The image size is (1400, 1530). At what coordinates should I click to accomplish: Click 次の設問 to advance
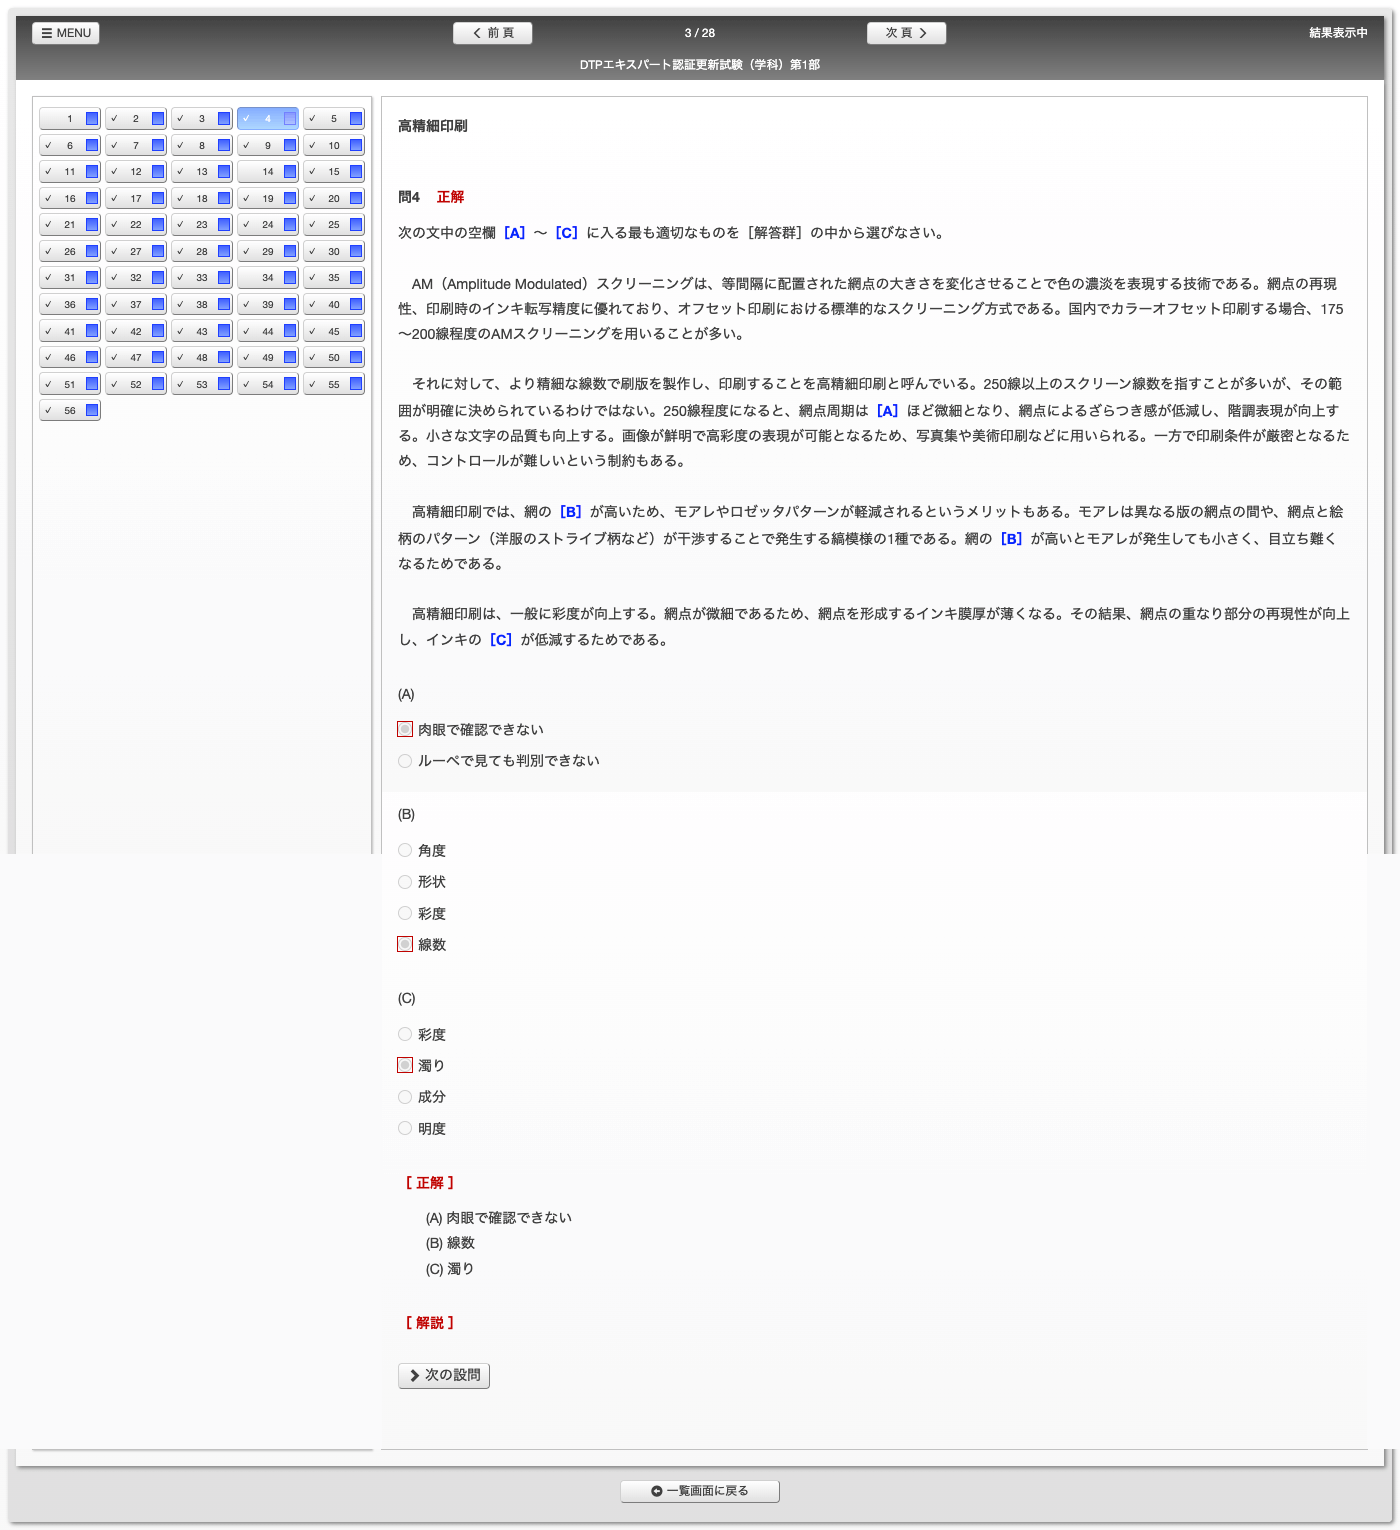click(x=444, y=1375)
